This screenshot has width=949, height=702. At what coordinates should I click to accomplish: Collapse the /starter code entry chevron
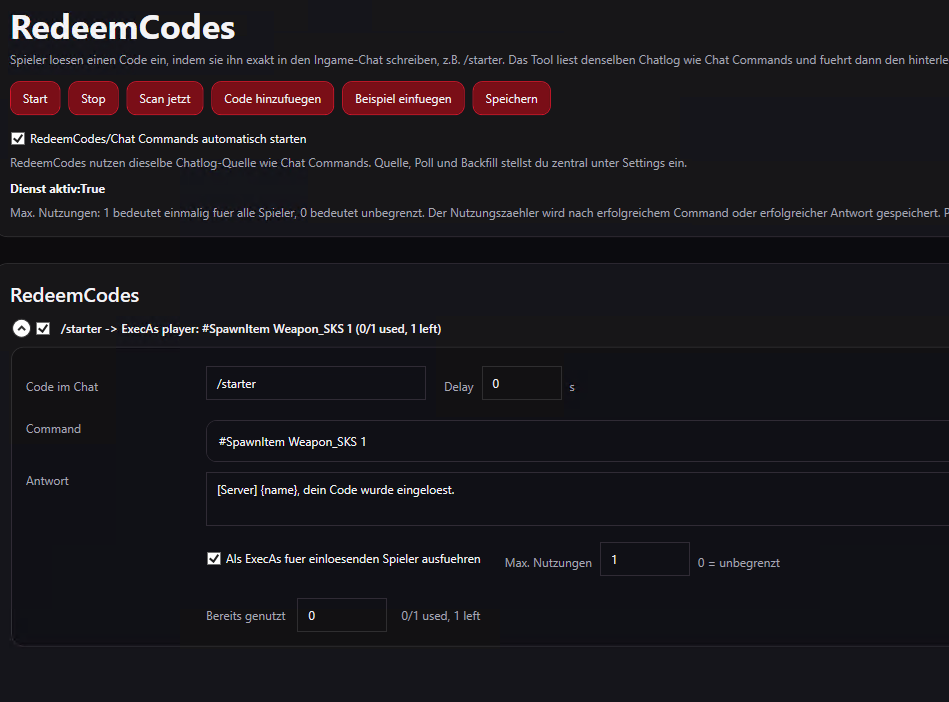[x=21, y=329]
